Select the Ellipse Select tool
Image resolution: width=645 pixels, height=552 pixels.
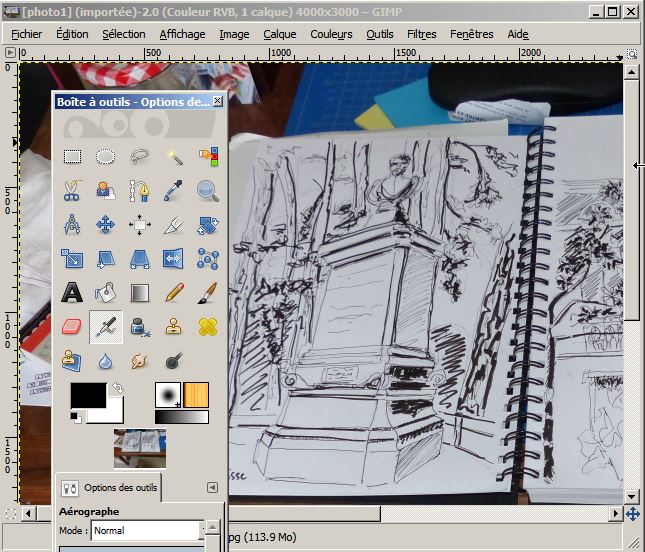[105, 156]
